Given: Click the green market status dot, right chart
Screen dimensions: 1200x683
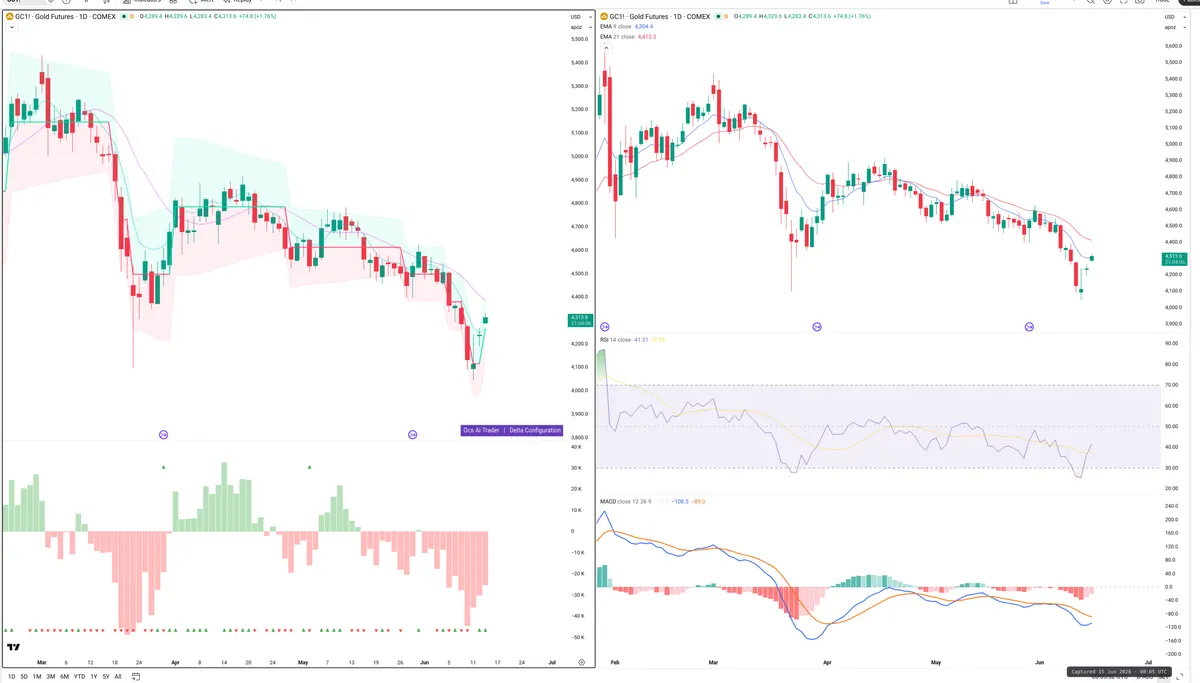Looking at the screenshot, I should click(x=716, y=17).
